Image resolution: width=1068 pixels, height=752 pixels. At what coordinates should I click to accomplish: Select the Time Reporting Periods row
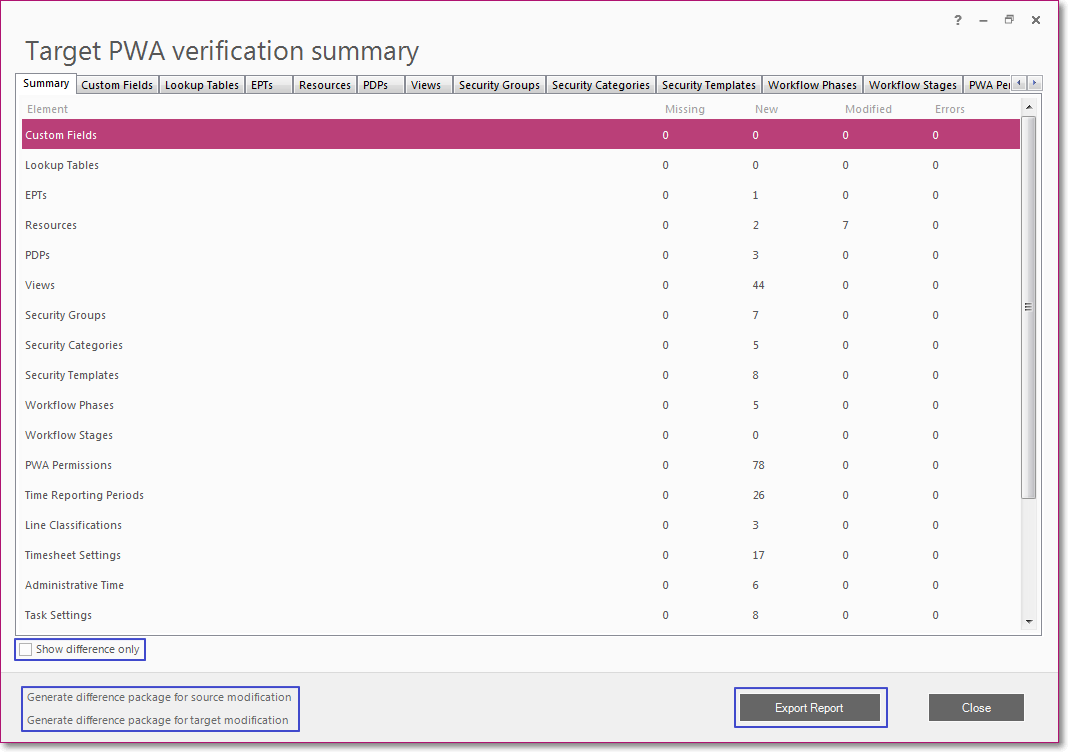521,495
